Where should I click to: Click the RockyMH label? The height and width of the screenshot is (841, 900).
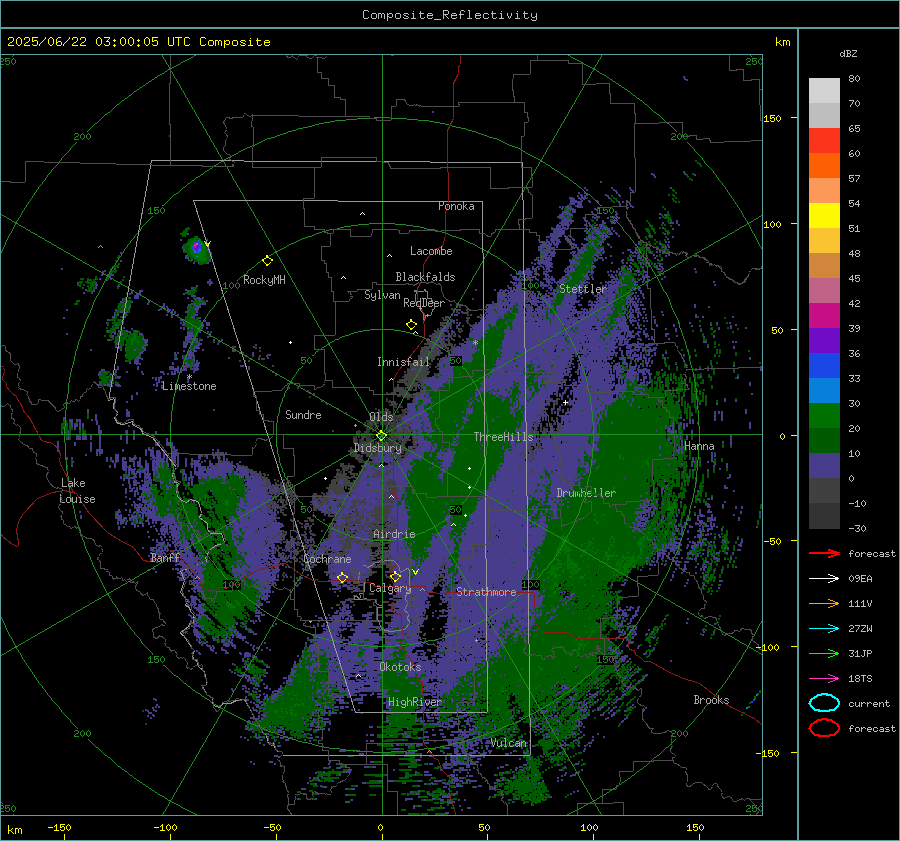[264, 280]
